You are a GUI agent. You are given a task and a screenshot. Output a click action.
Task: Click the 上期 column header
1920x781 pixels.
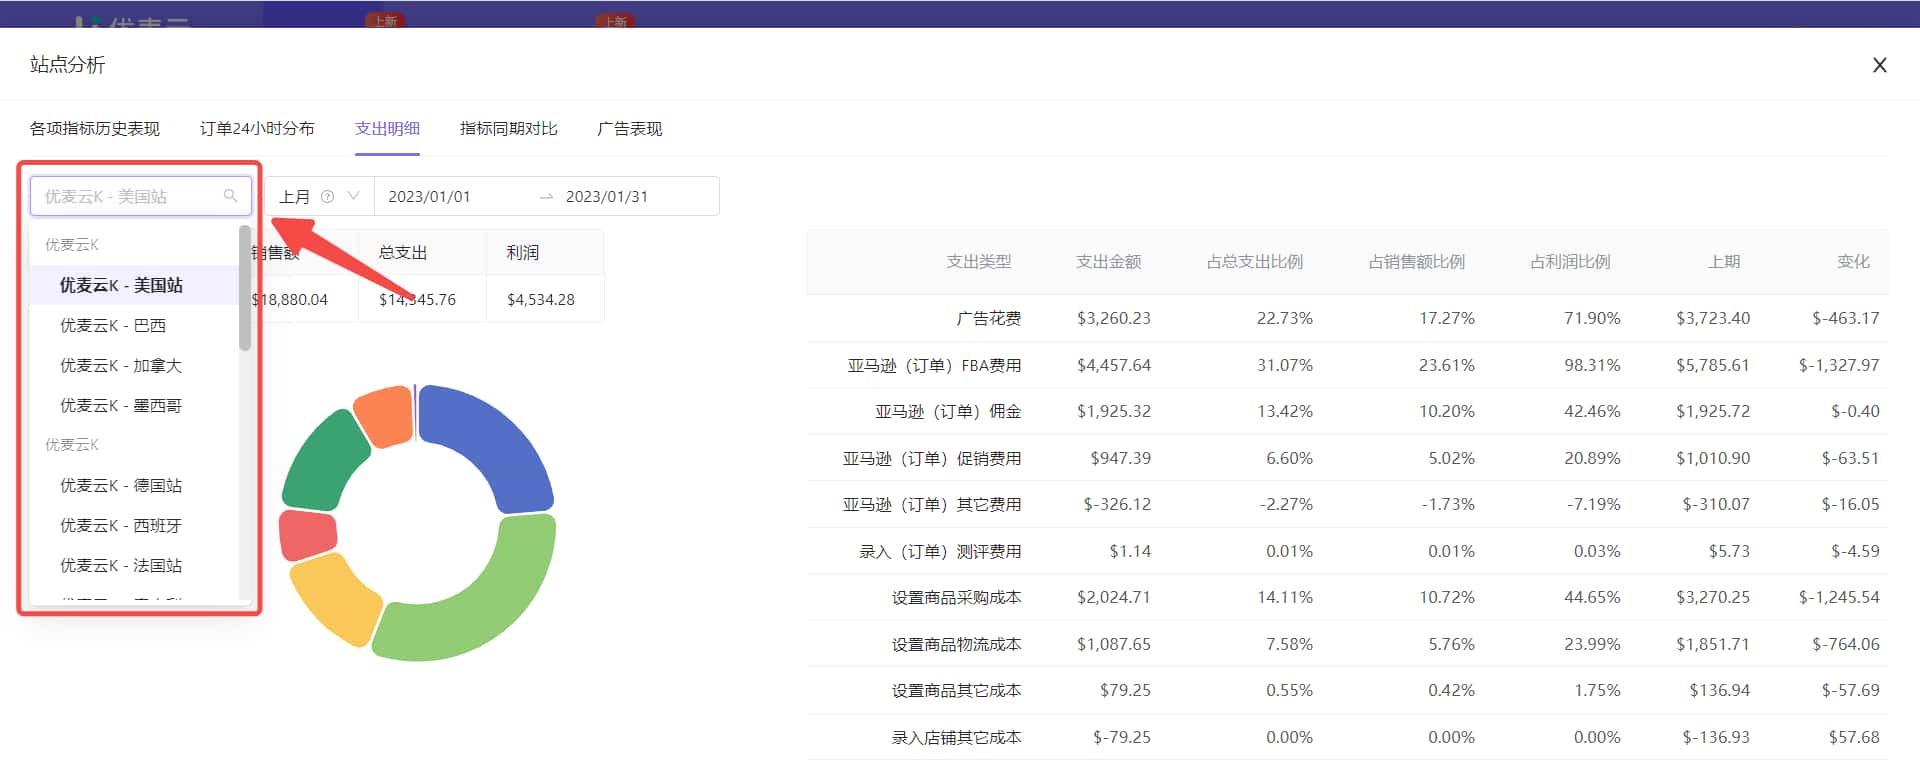pyautogui.click(x=1724, y=262)
